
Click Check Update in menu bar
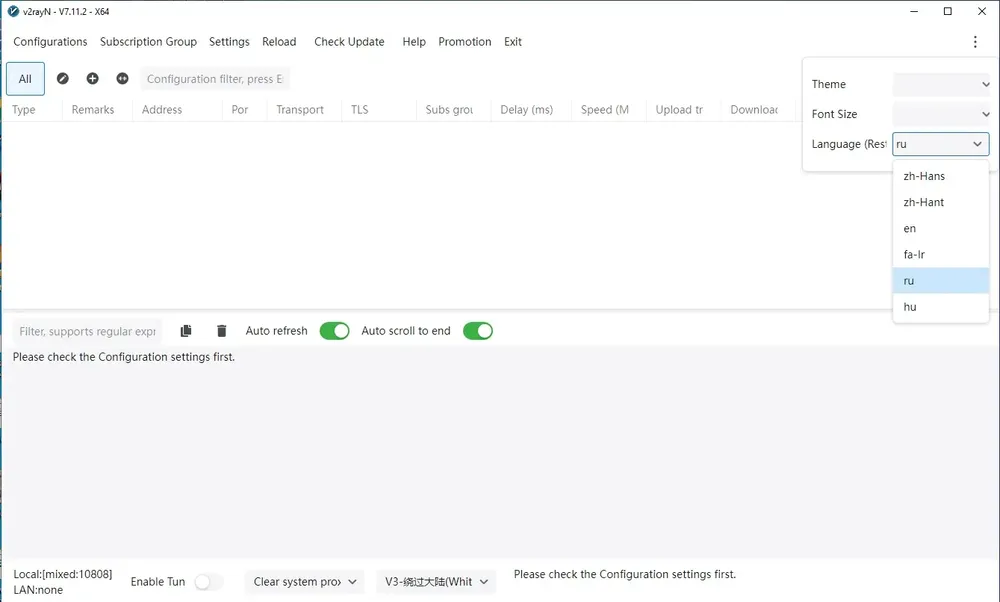pyautogui.click(x=349, y=41)
